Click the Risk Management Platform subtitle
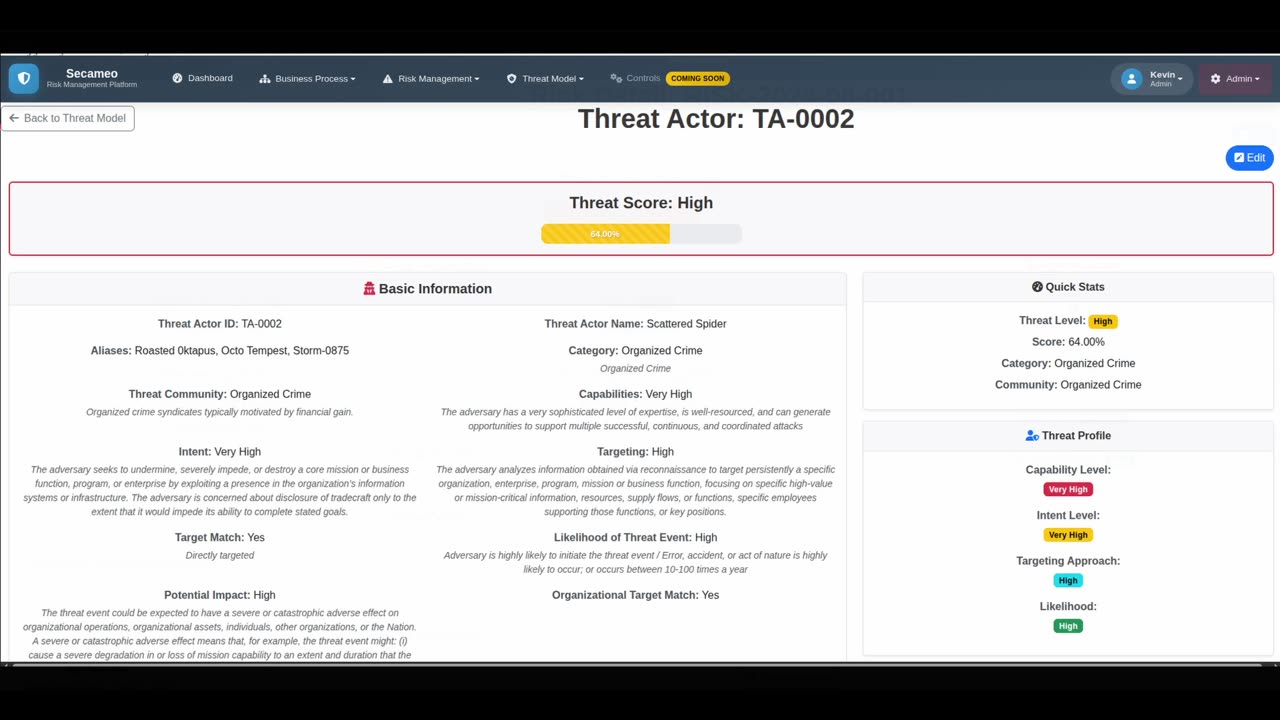Screen dimensions: 1280x720 click(92, 85)
